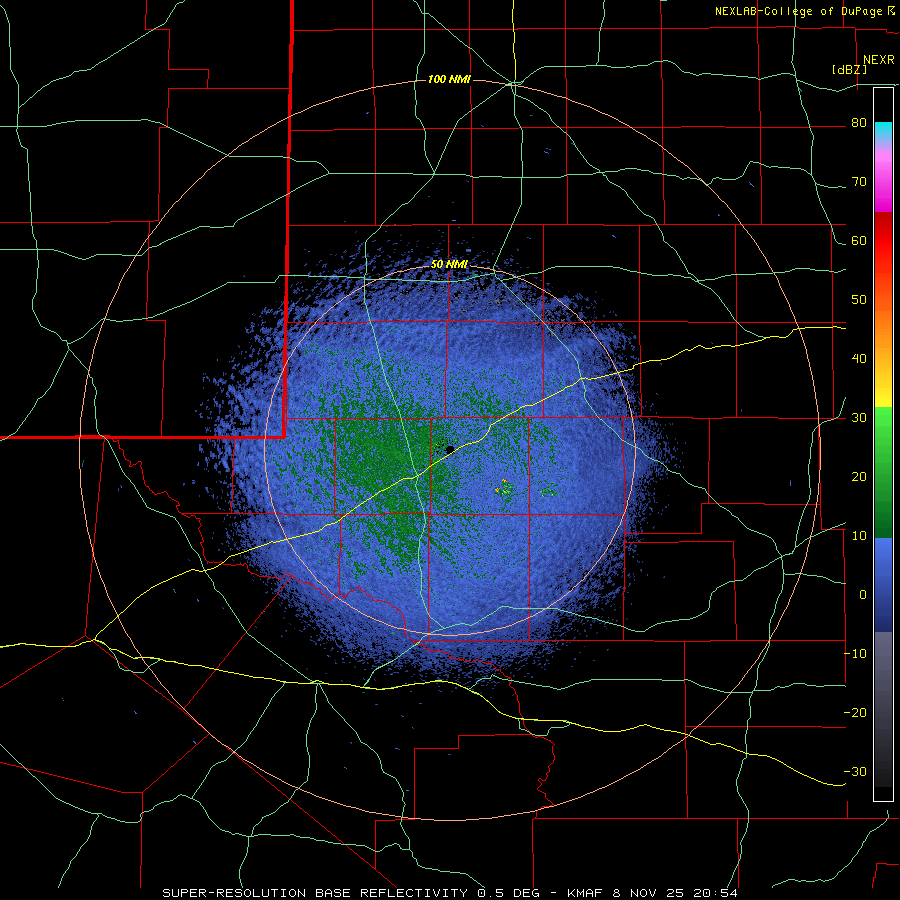Click the 70 dBZ scale value
Image resolution: width=900 pixels, height=900 pixels.
click(859, 182)
